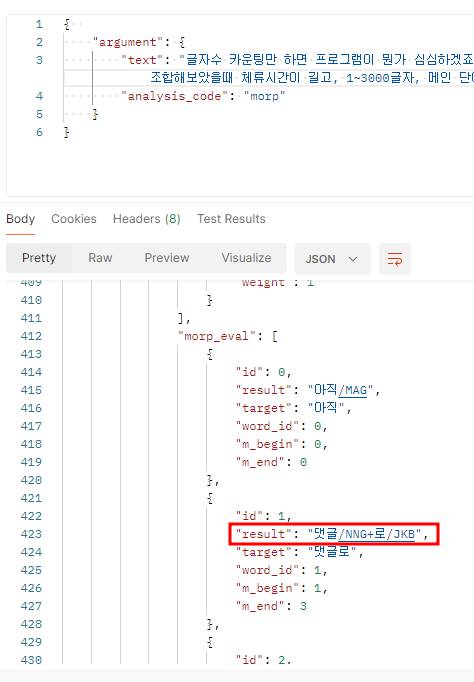Click the "morp_eval" key on line 412
Viewport: 474px width, 682px height.
coord(217,336)
